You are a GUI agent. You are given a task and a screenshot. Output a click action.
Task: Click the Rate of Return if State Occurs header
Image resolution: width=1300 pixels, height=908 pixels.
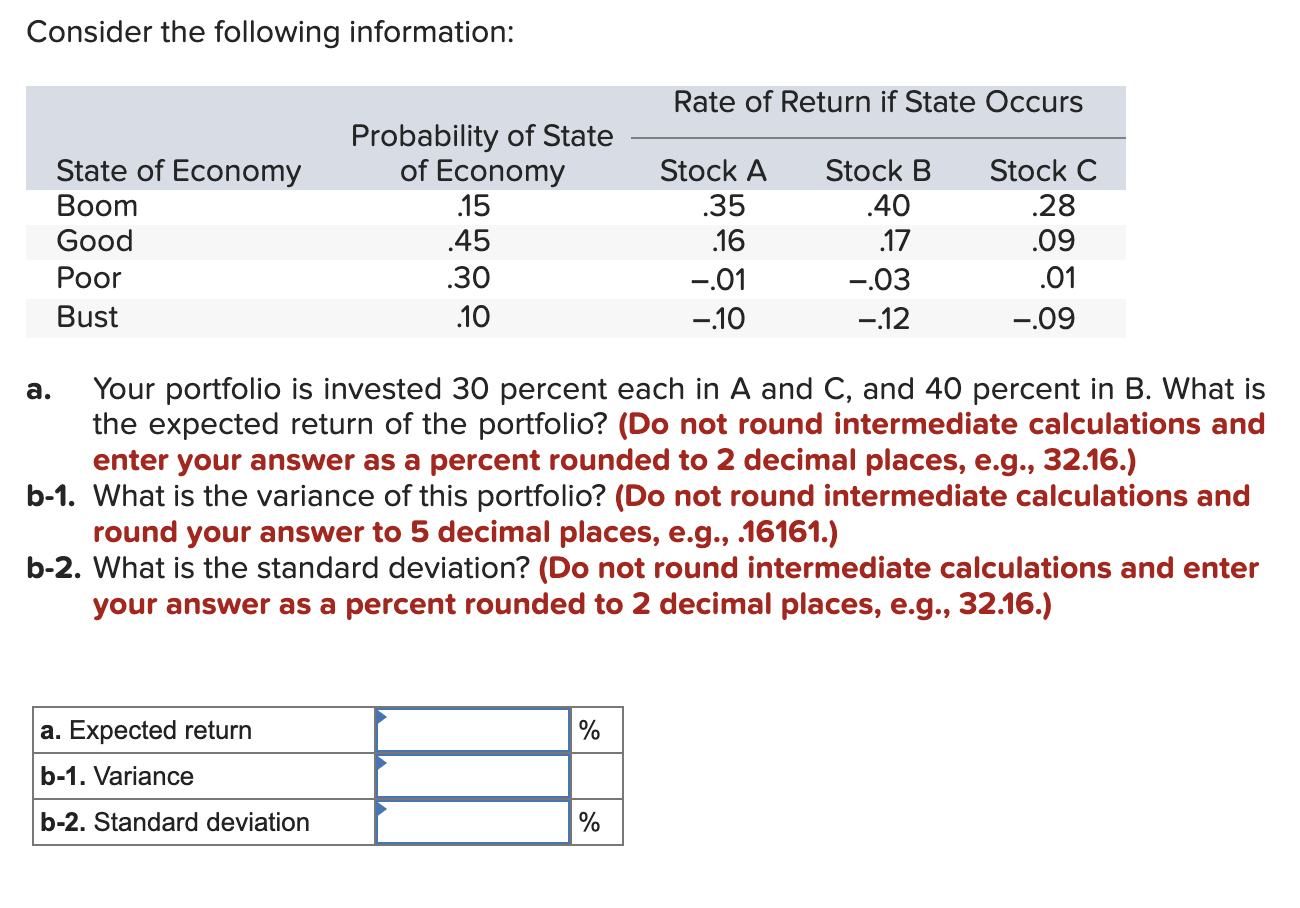[878, 102]
